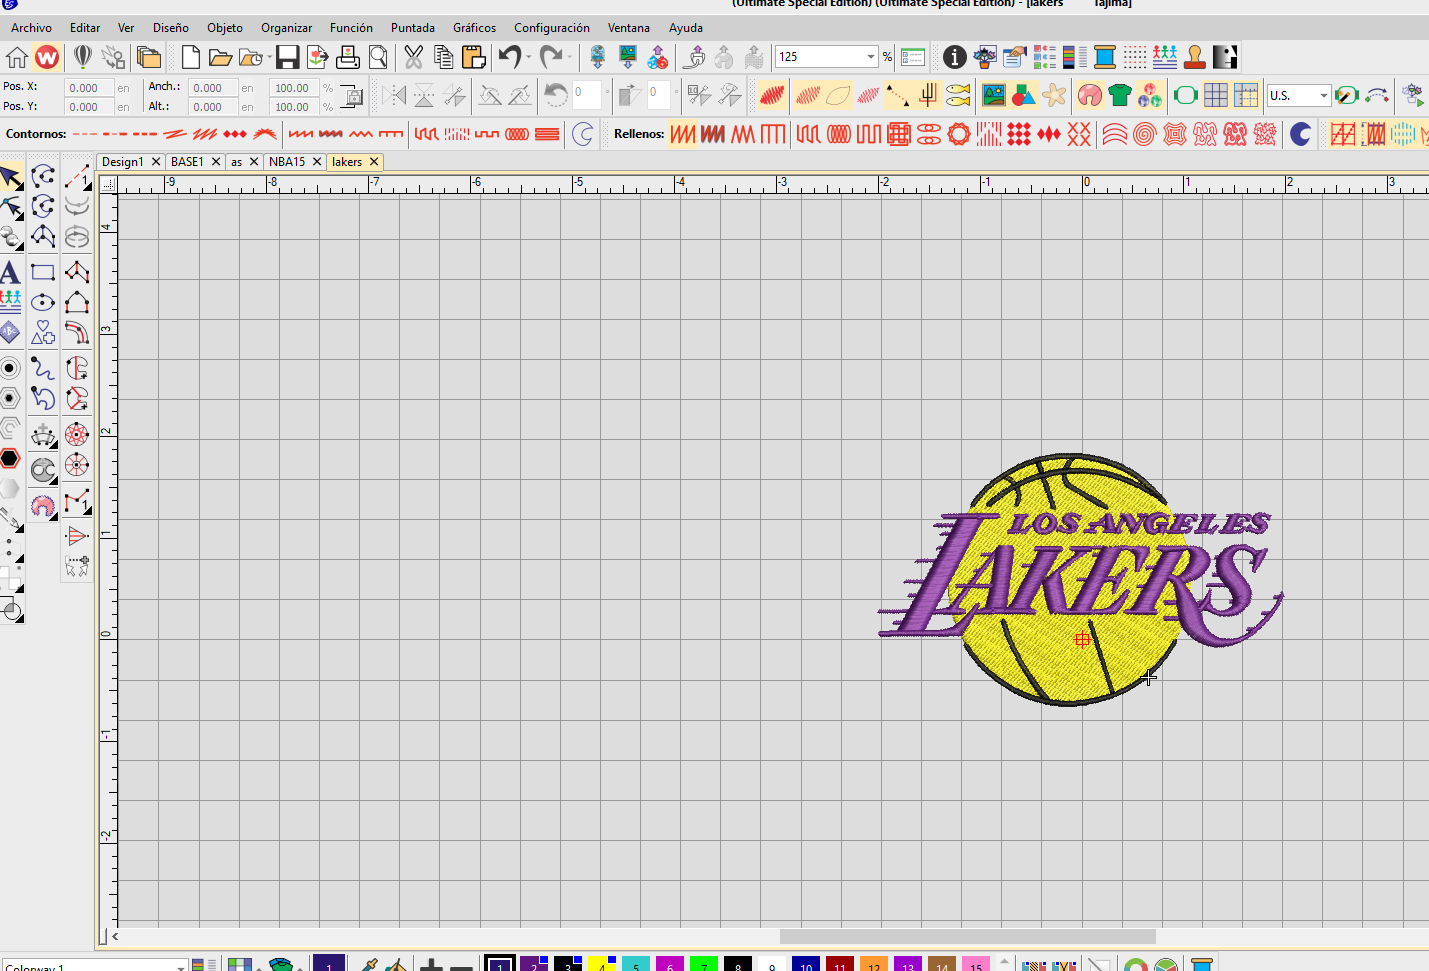Viewport: 1429px width, 971px height.
Task: Toggle the show connectors button
Action: click(x=898, y=95)
